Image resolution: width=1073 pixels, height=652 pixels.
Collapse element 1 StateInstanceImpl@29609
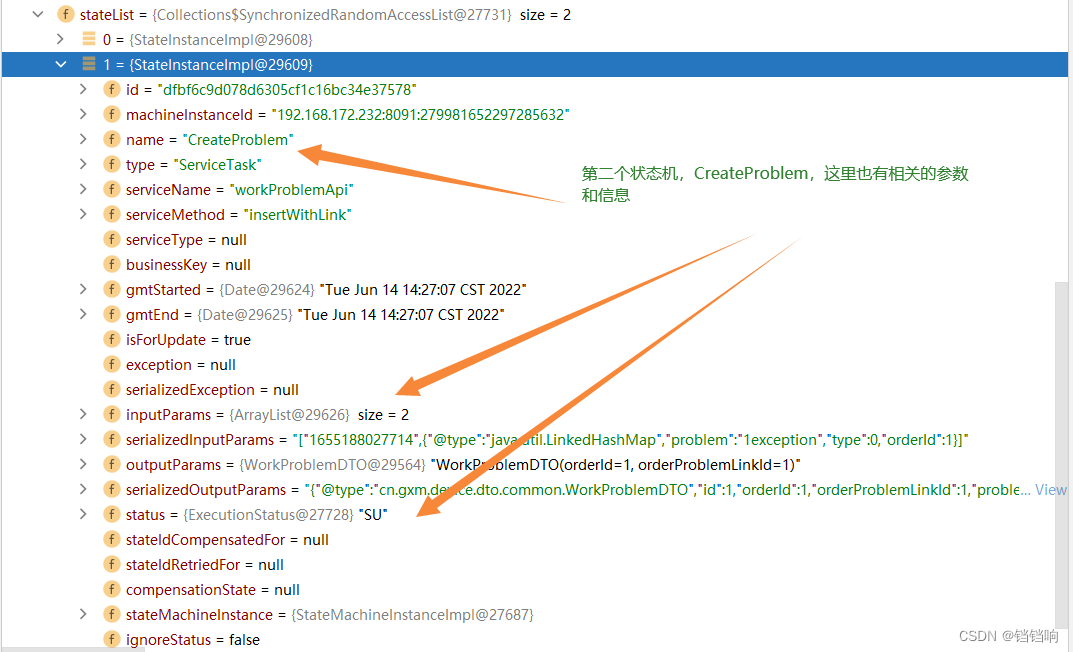[61, 64]
